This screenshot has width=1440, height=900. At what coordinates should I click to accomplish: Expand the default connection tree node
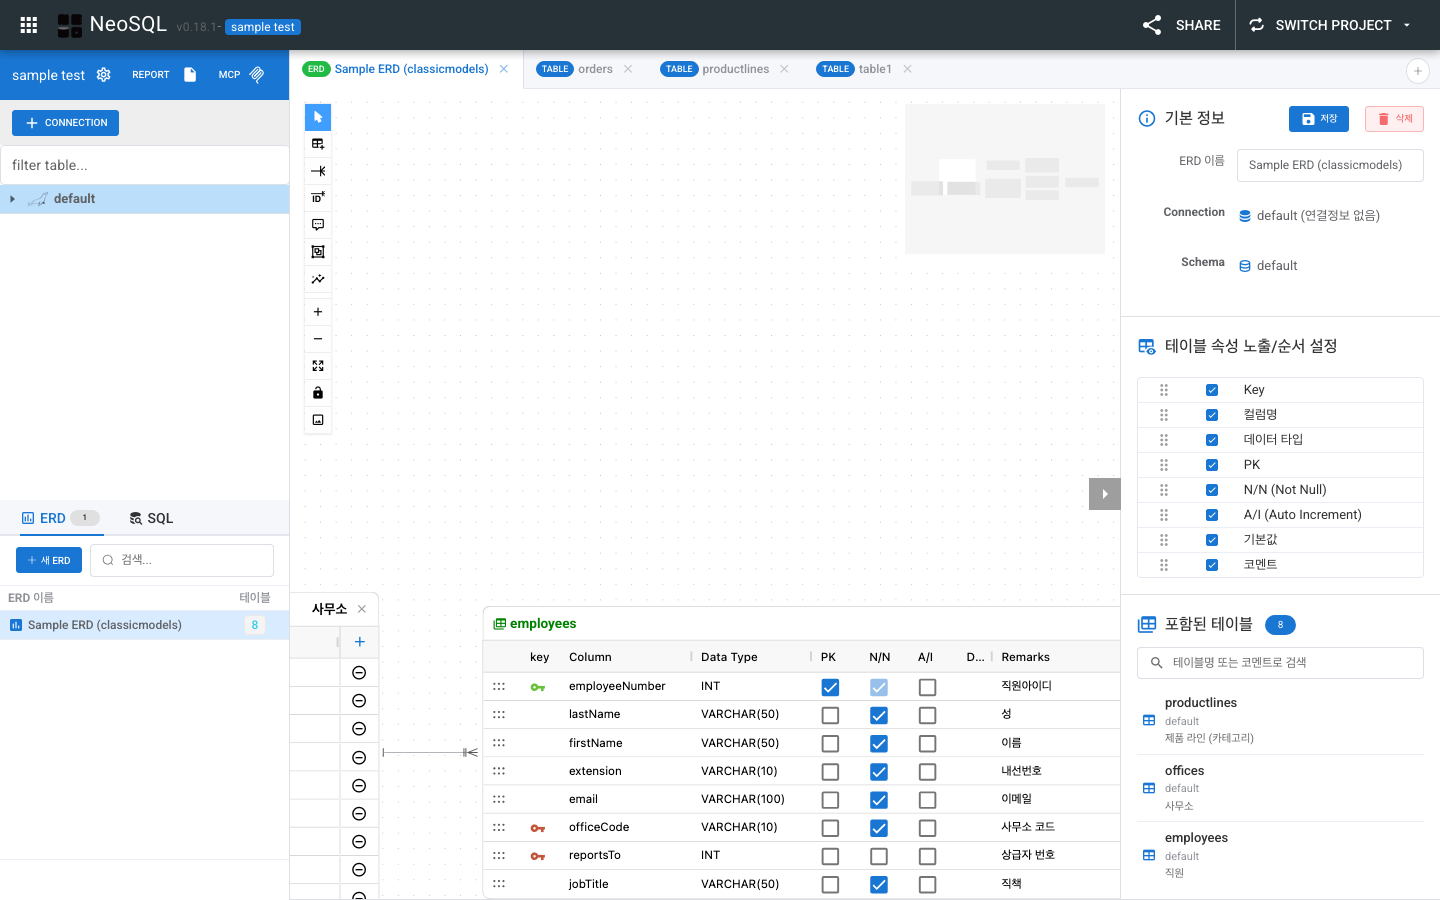click(12, 199)
